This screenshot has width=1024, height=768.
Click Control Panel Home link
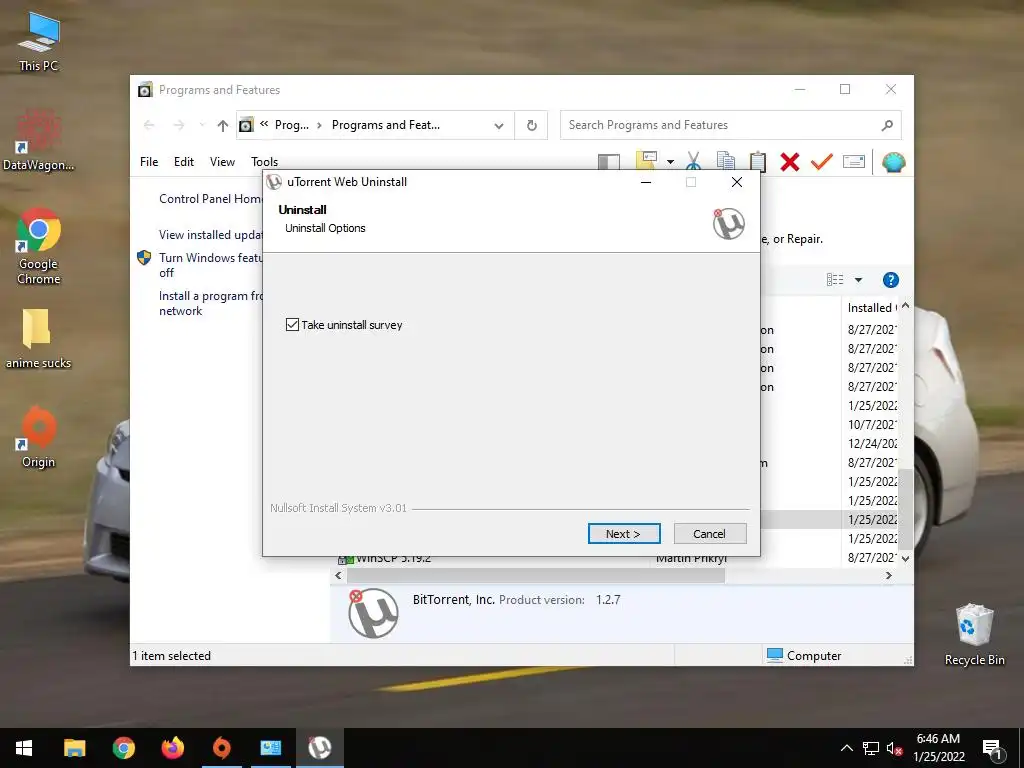click(x=210, y=199)
